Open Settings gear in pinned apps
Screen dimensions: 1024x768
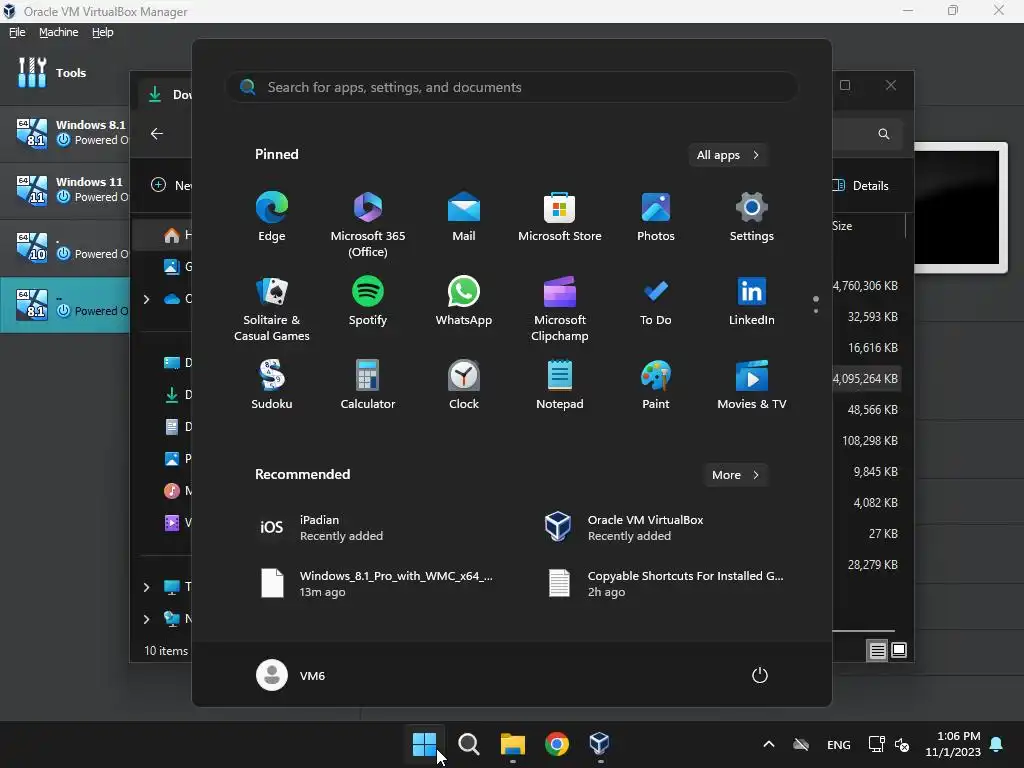pos(752,217)
